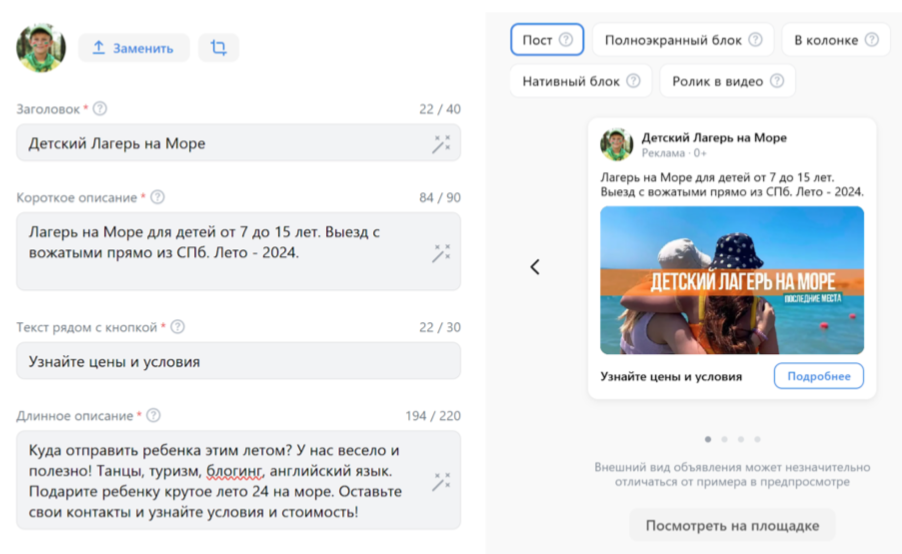Image resolution: width=902 pixels, height=554 pixels.
Task: Click the Реклама · 0+ label
Action: 674,153
